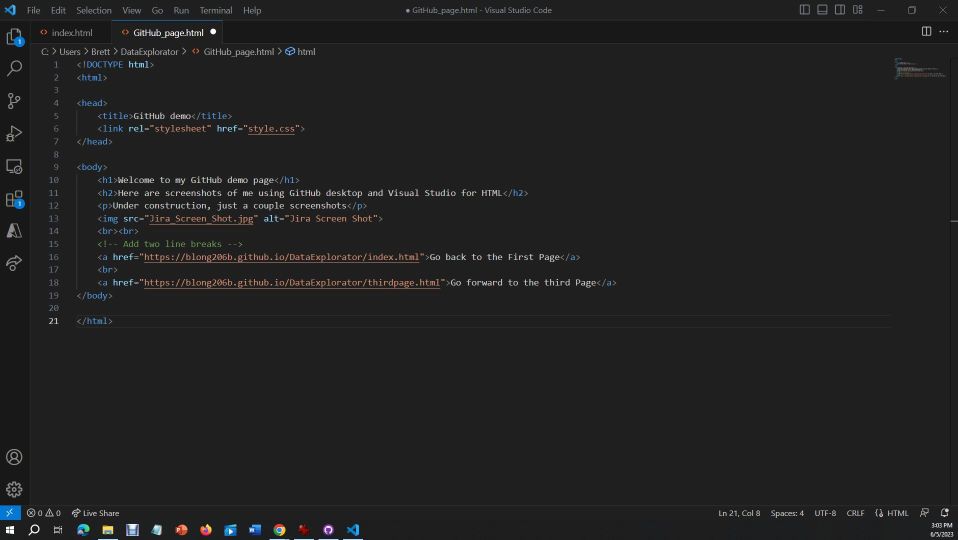Open Google Chrome from taskbar
Viewport: 958px width, 540px height.
click(279, 530)
